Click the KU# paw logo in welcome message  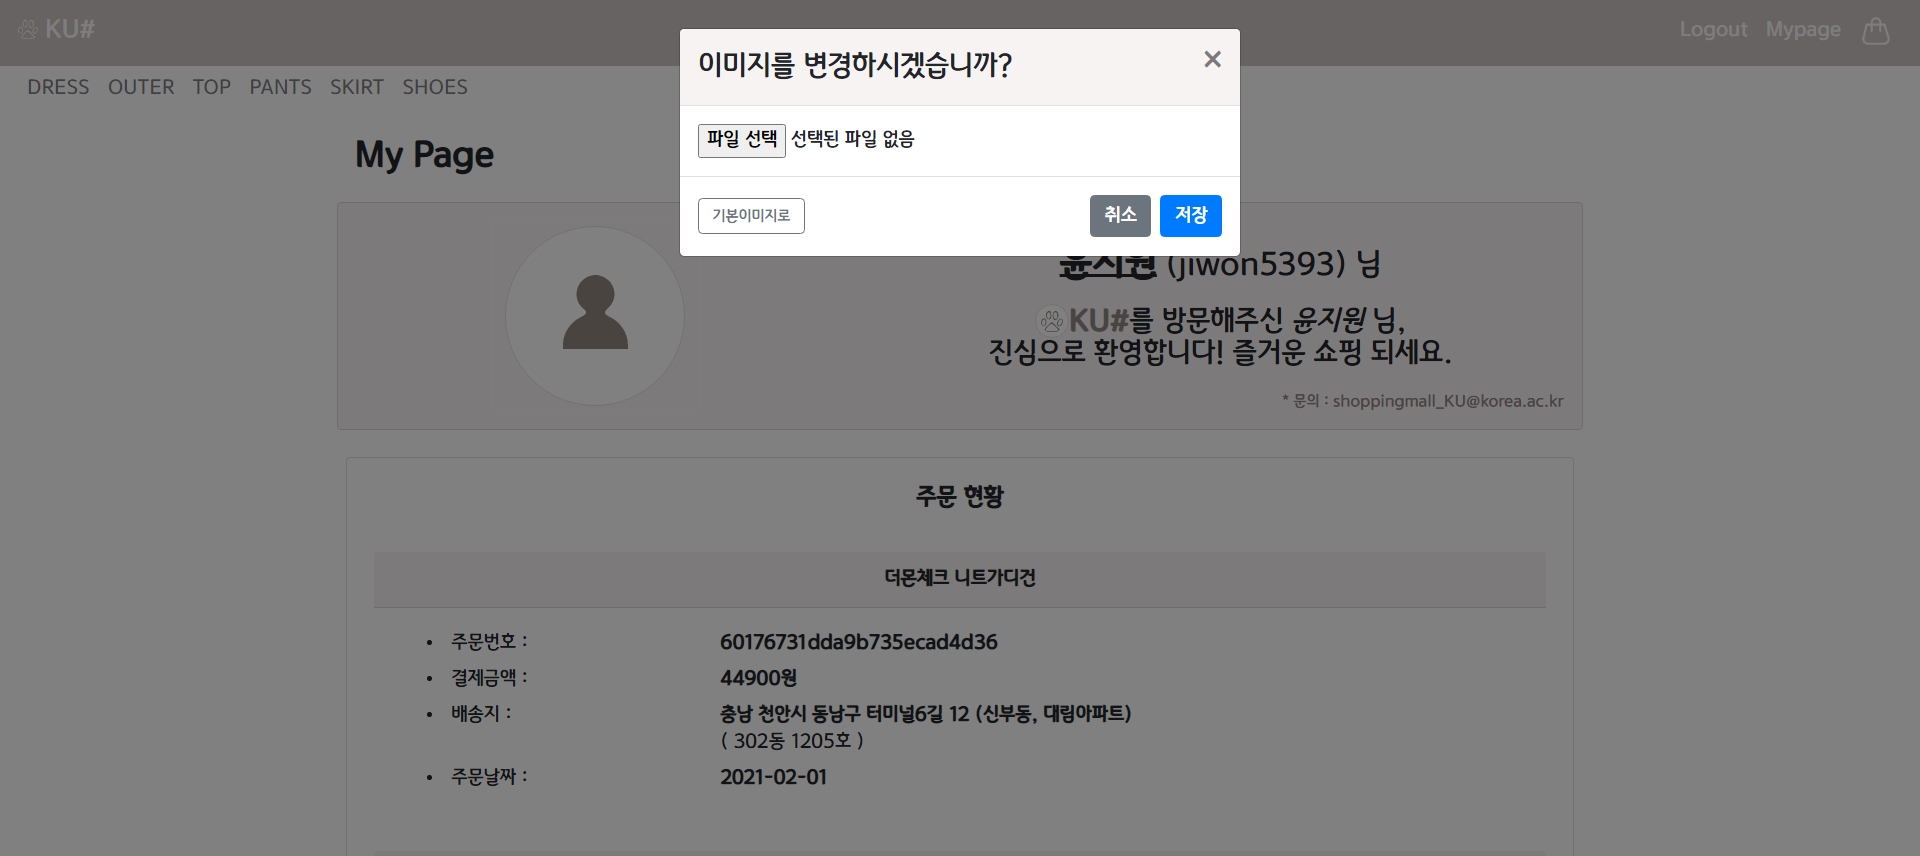click(1051, 320)
